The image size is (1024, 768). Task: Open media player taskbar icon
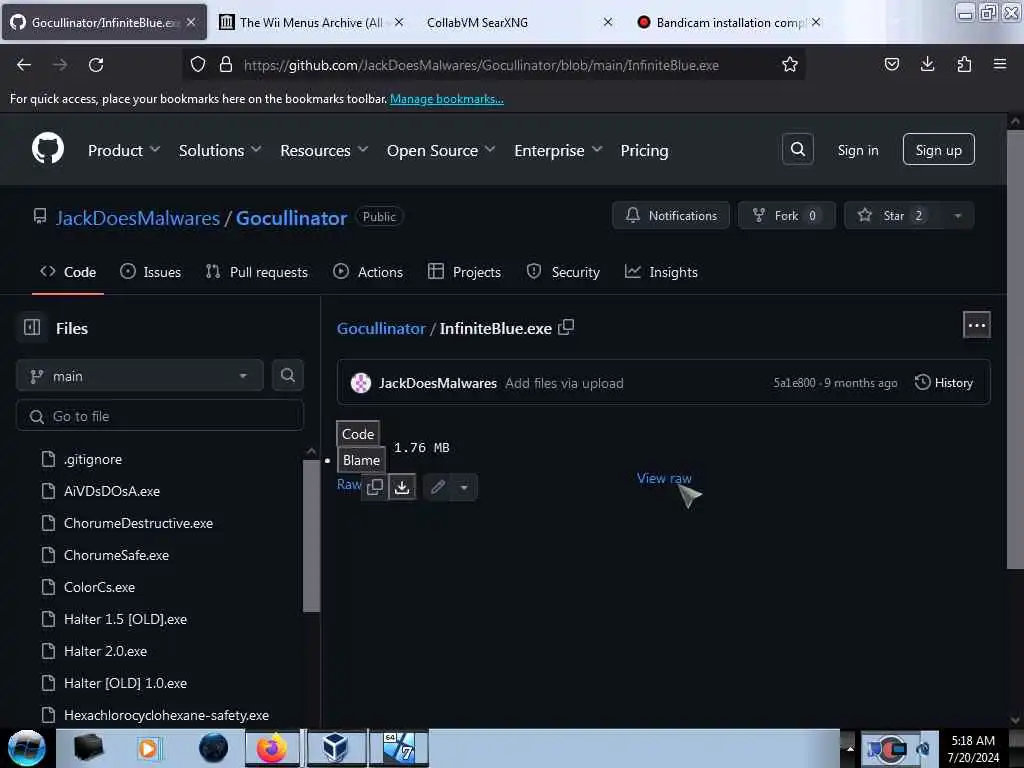coord(148,748)
